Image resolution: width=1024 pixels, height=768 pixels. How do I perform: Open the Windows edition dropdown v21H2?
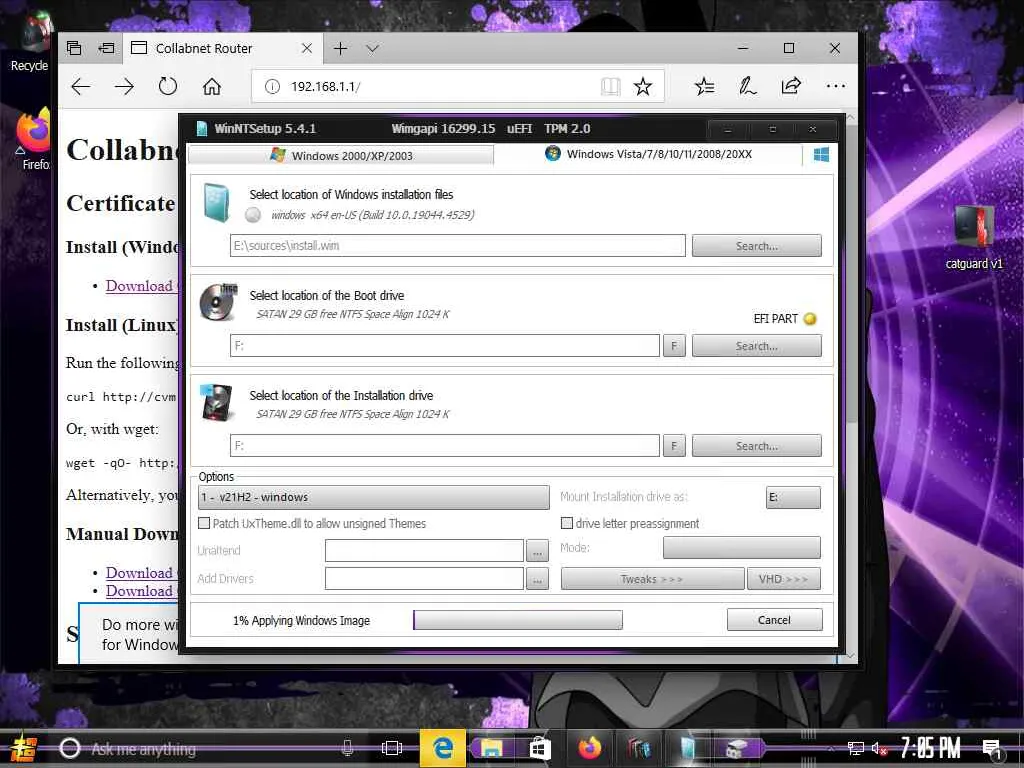[x=374, y=497]
